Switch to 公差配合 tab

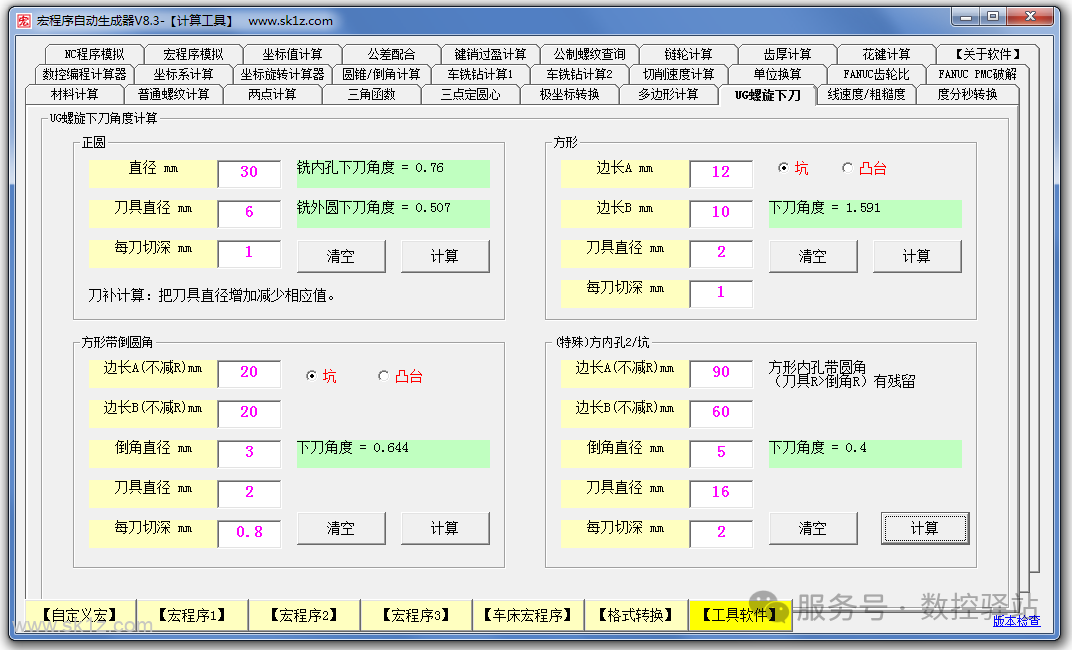pyautogui.click(x=391, y=54)
